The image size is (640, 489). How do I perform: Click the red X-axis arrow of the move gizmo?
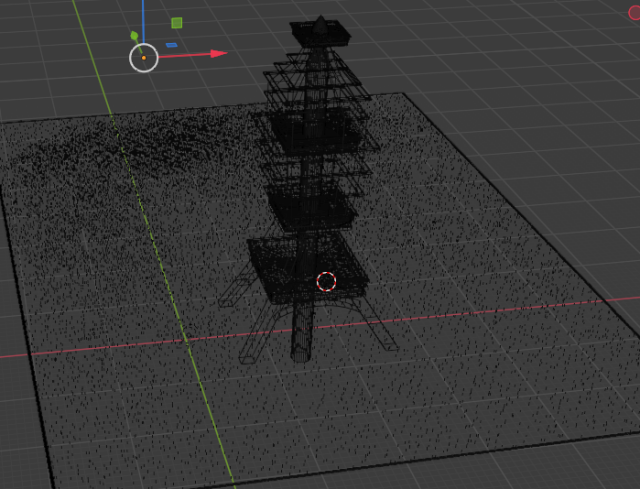[x=218, y=54]
